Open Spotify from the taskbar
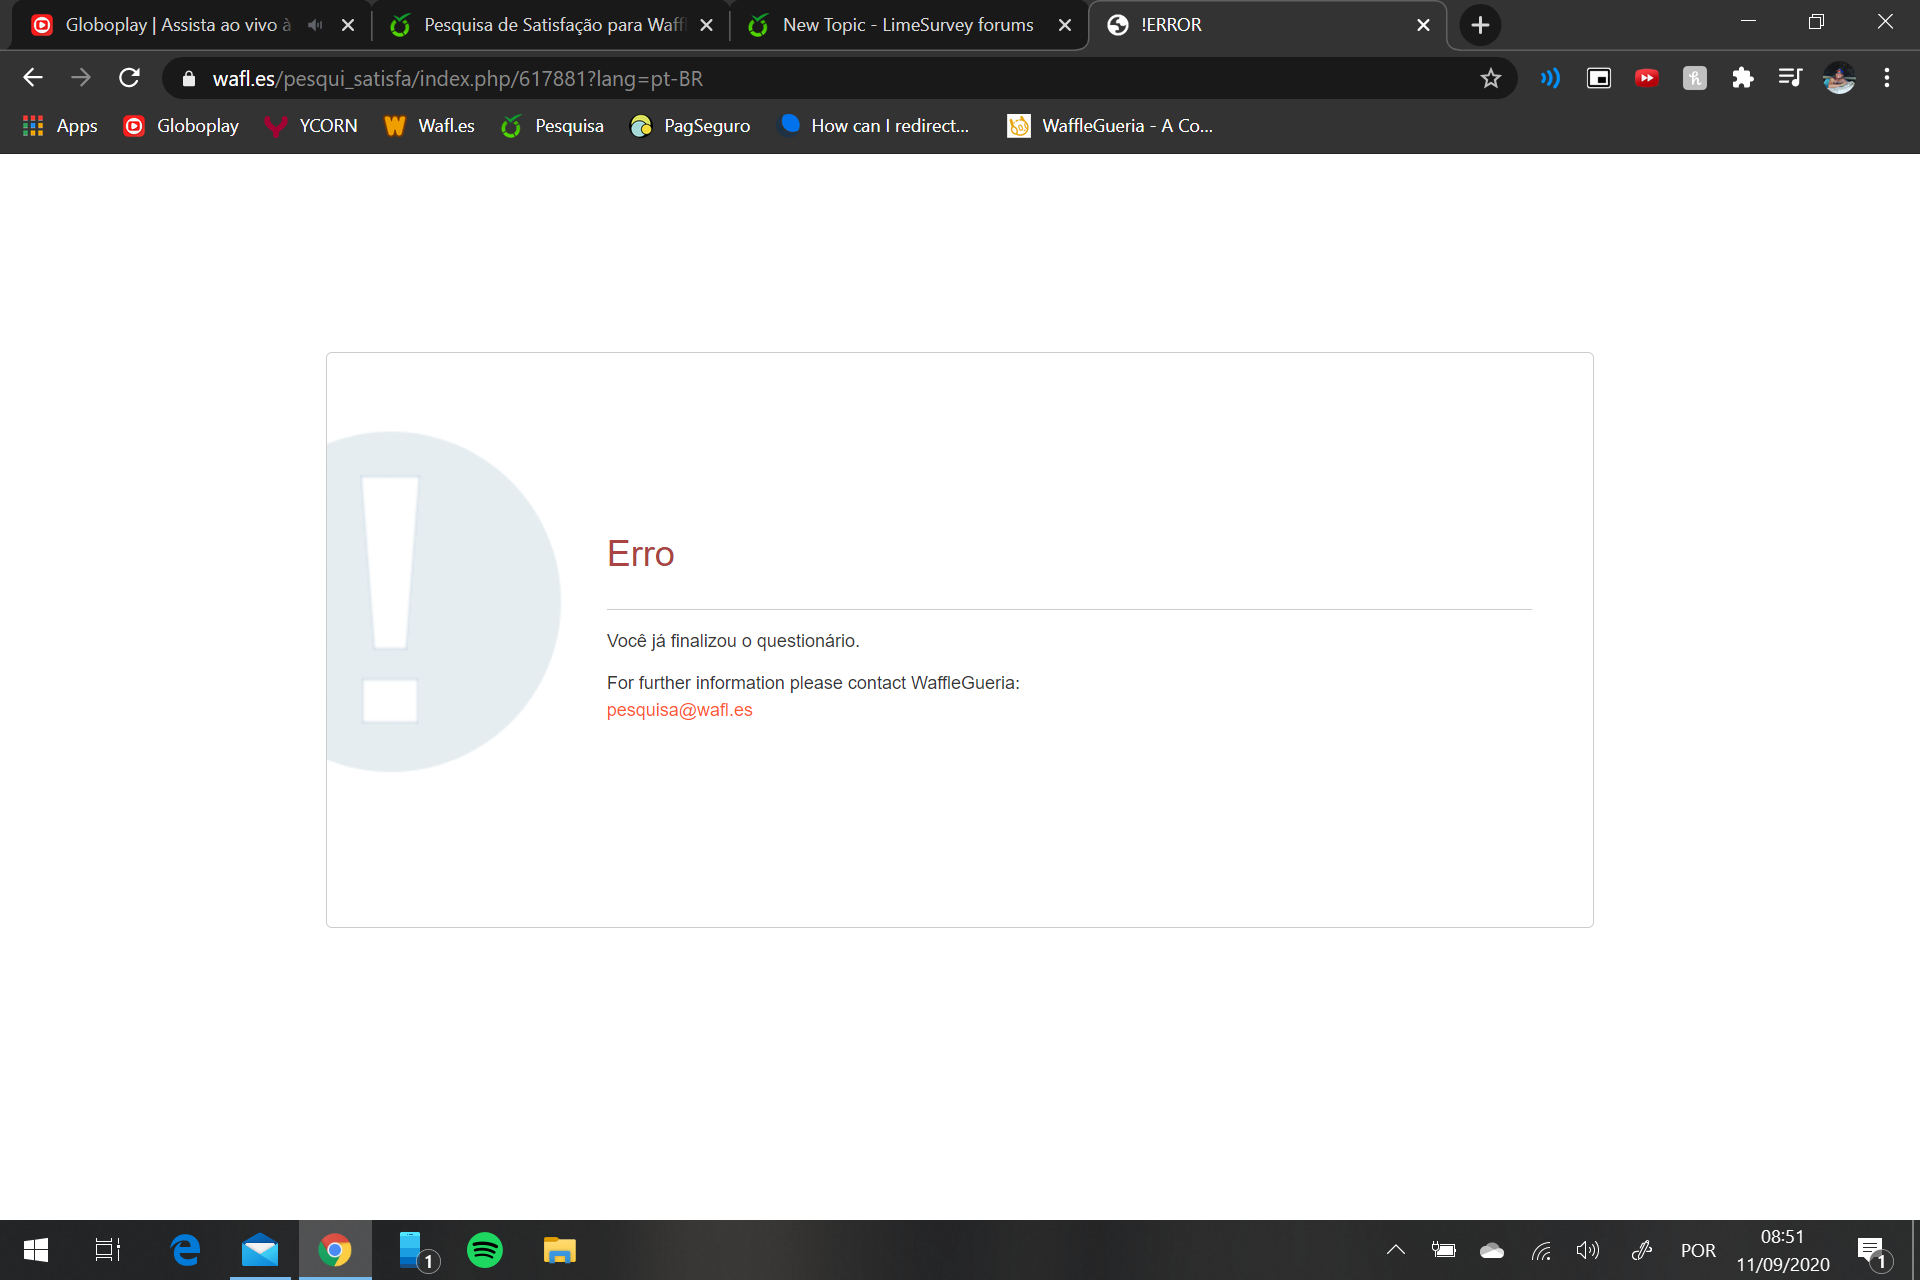Viewport: 1920px width, 1280px height. [x=485, y=1250]
